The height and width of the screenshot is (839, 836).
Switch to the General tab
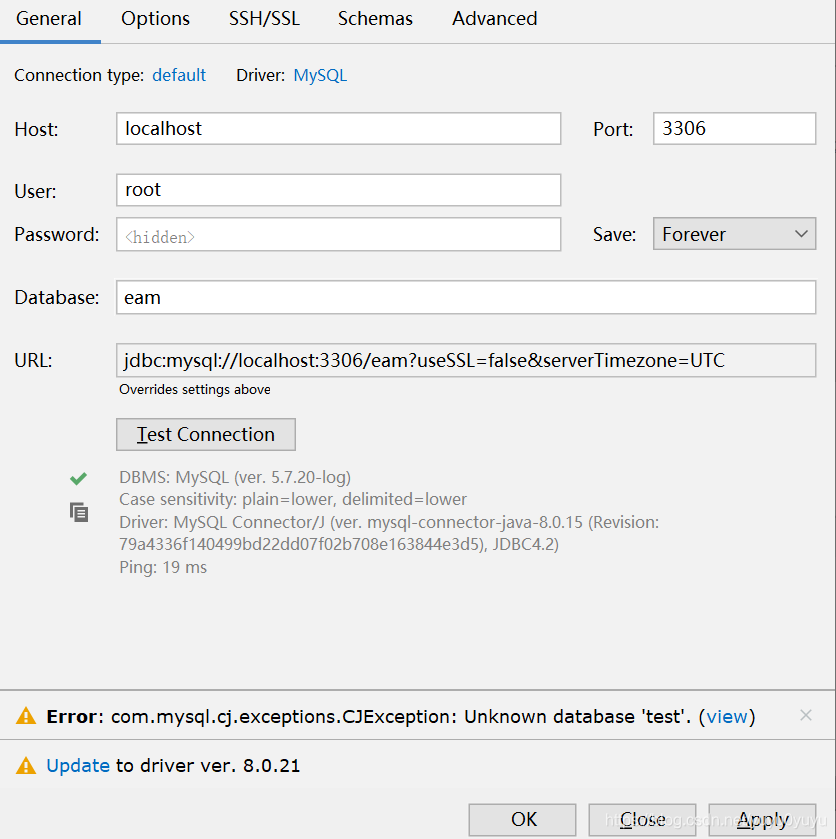[49, 19]
